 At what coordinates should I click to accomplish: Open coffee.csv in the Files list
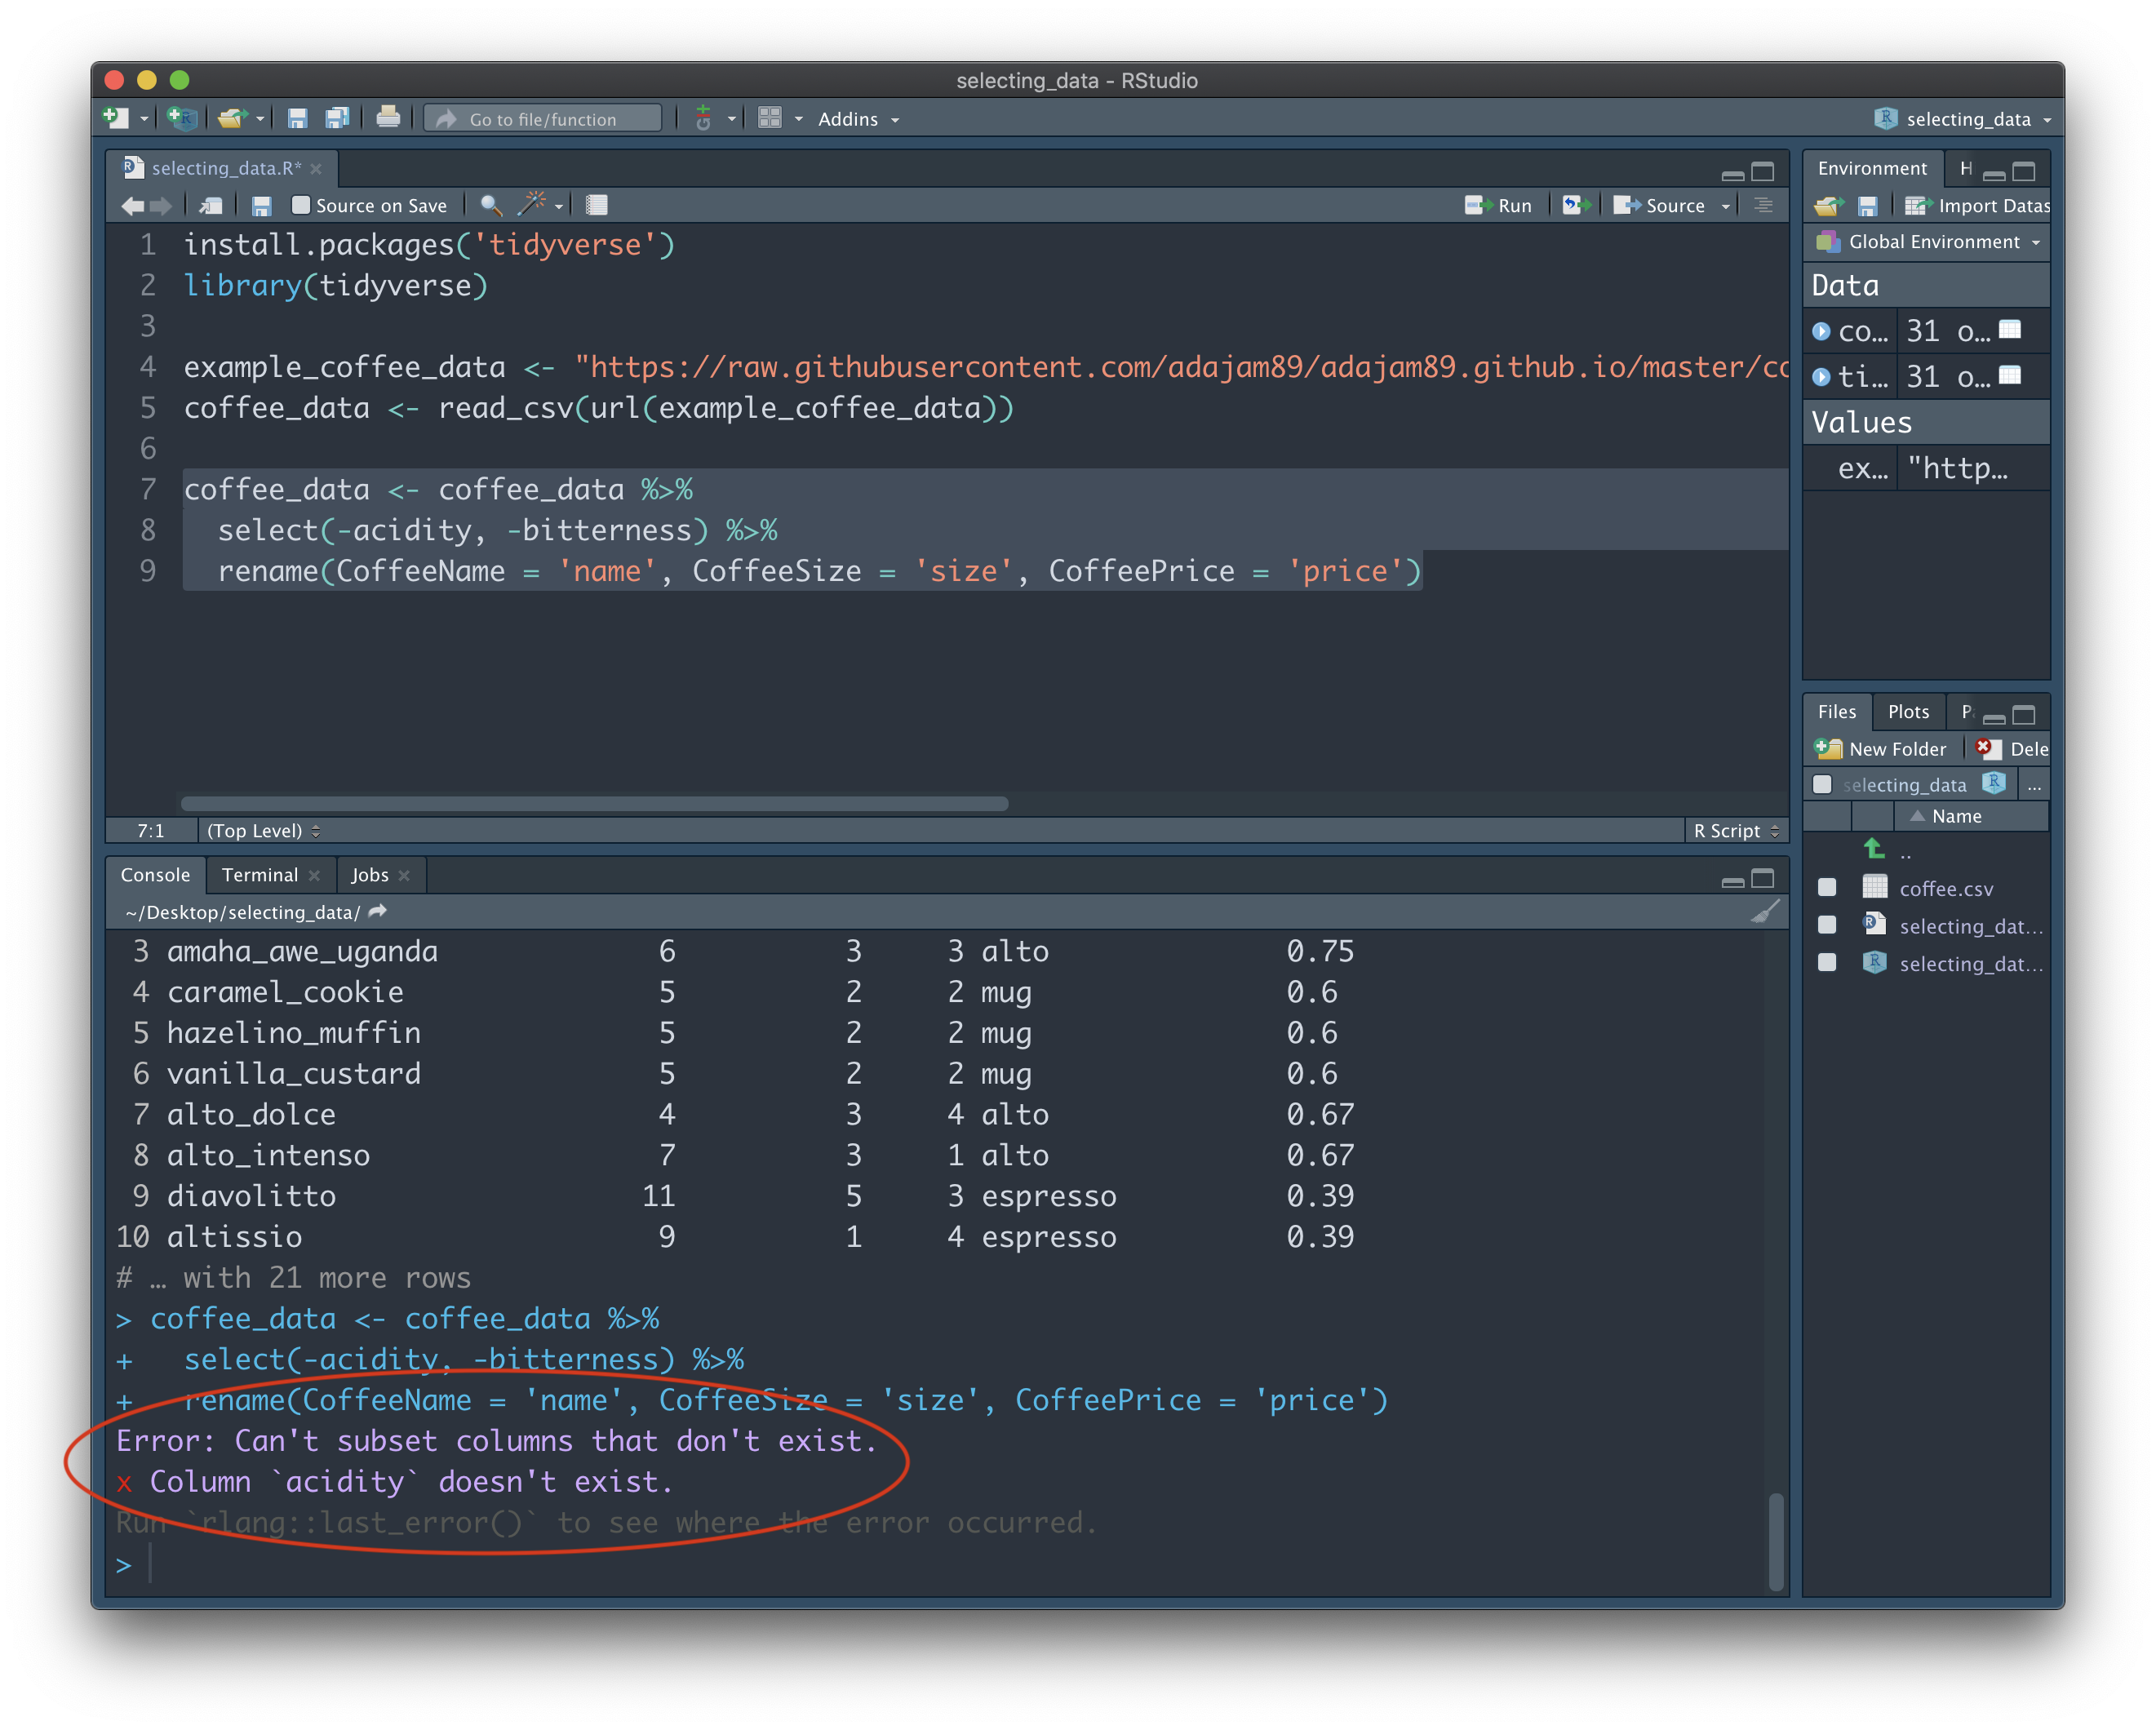[1946, 888]
